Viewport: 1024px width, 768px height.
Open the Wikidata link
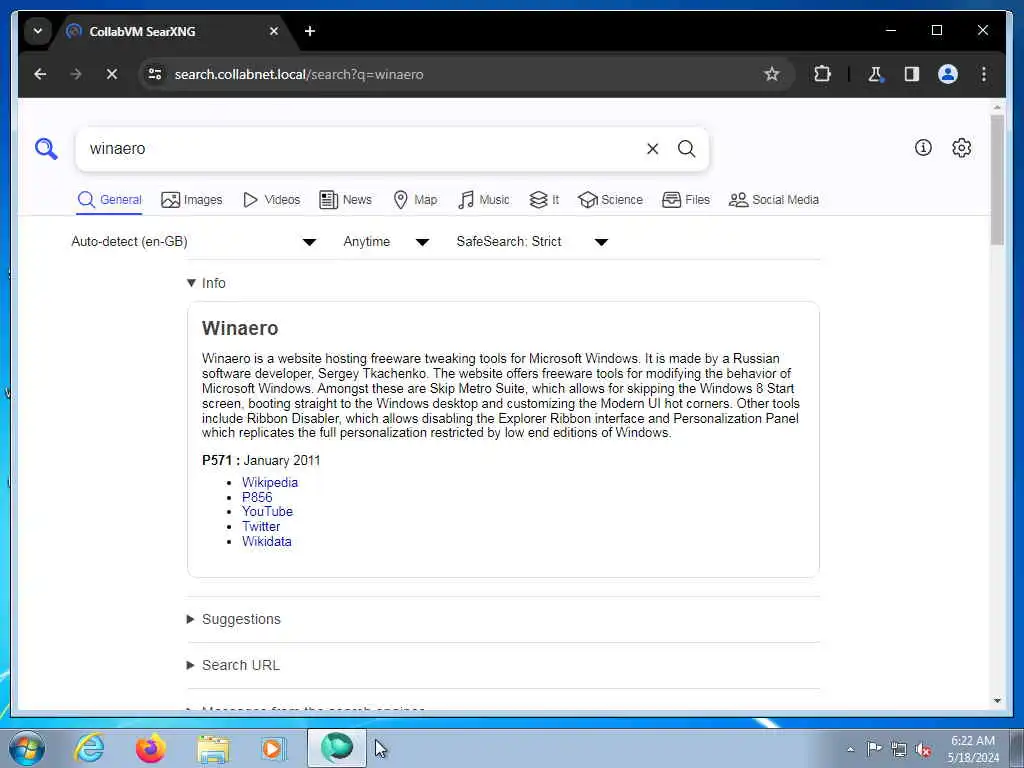266,541
